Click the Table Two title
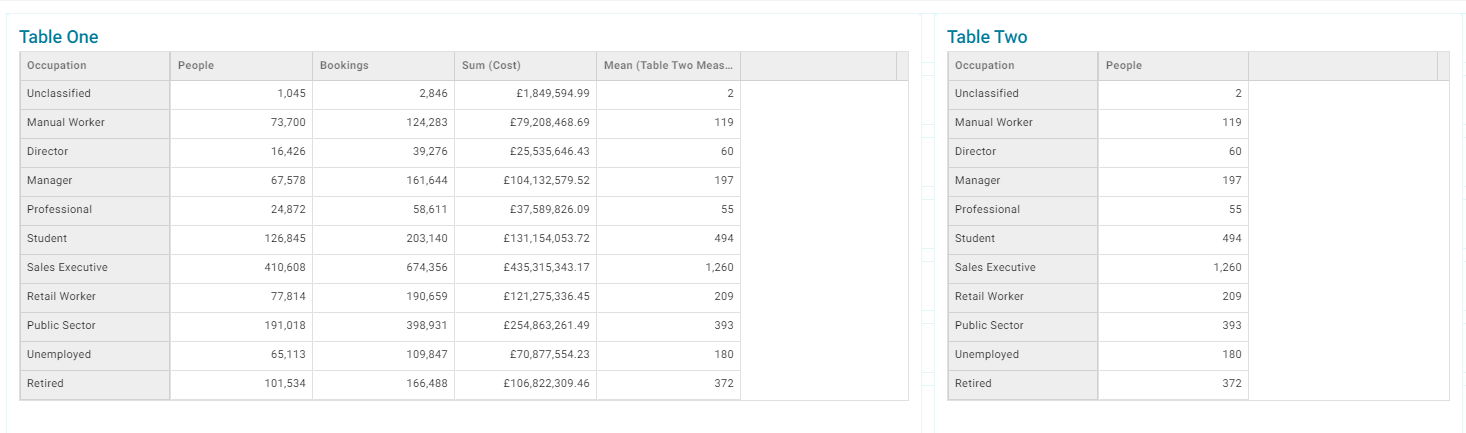This screenshot has width=1466, height=433. (x=987, y=37)
